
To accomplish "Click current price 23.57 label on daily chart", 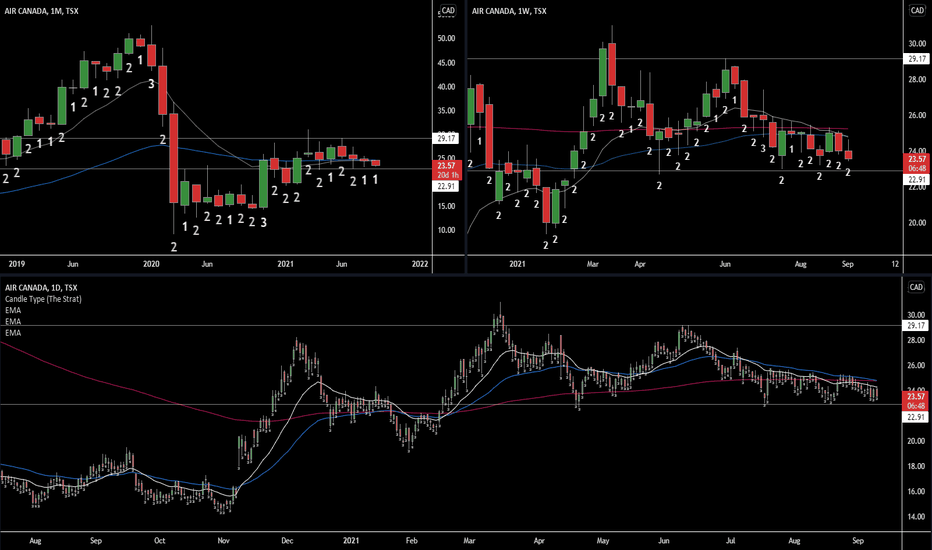I will [x=915, y=397].
